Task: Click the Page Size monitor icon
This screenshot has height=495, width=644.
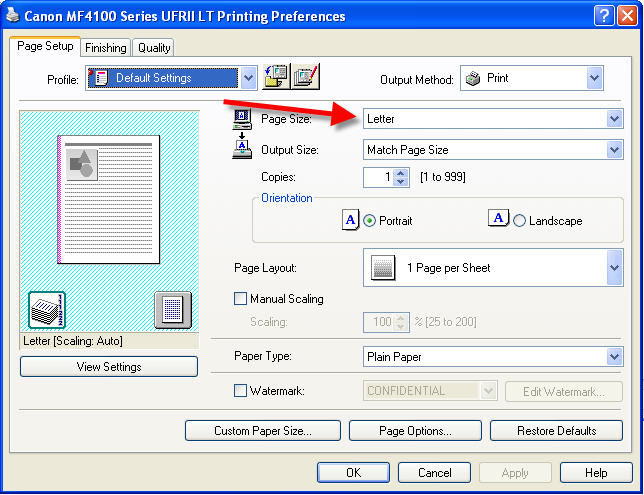Action: (x=242, y=119)
